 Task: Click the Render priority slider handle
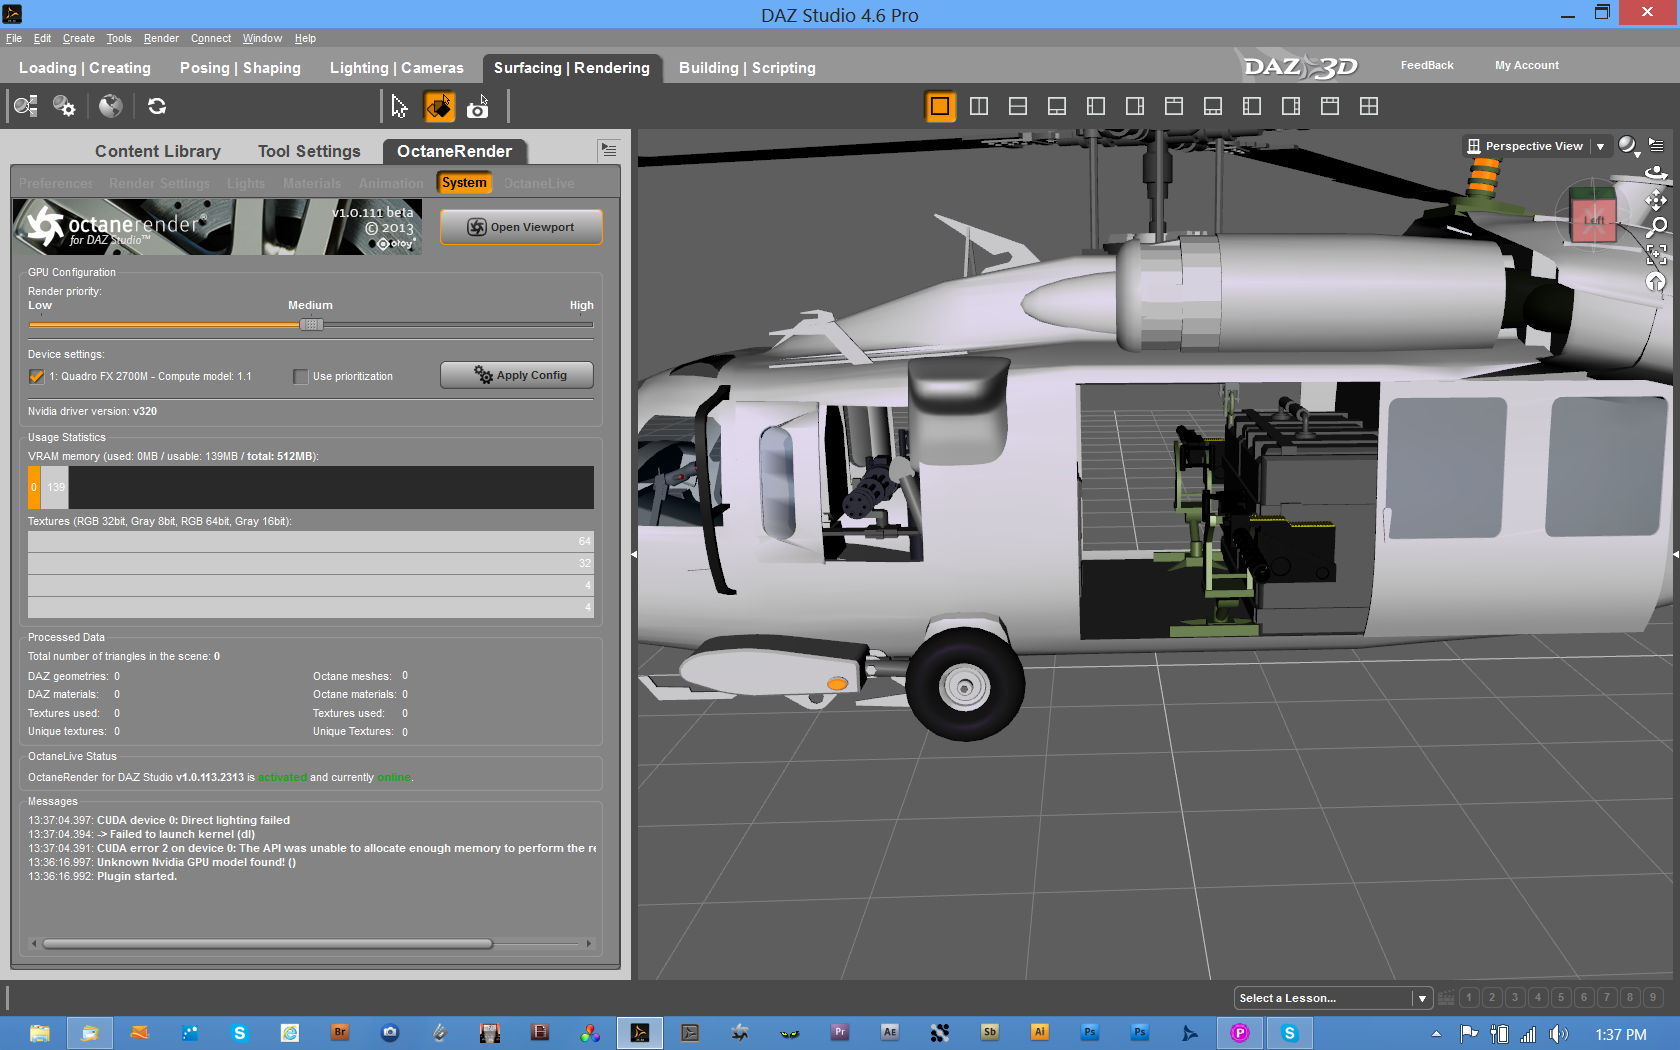coord(311,324)
